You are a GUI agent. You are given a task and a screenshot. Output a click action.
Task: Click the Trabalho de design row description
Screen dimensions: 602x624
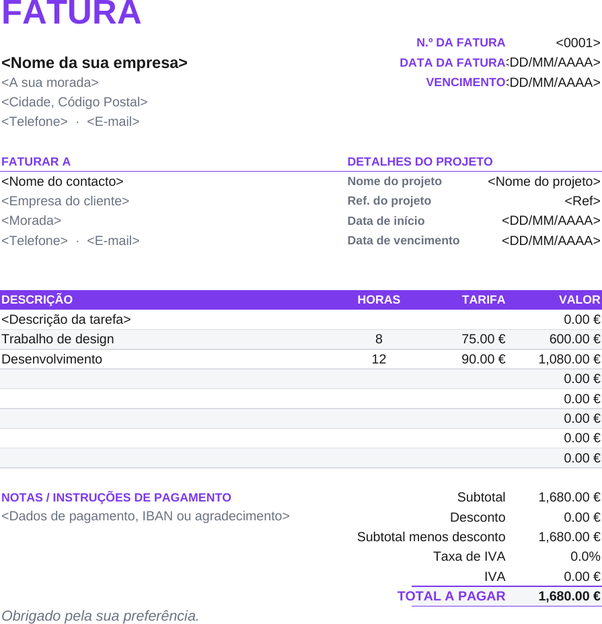[x=58, y=339]
